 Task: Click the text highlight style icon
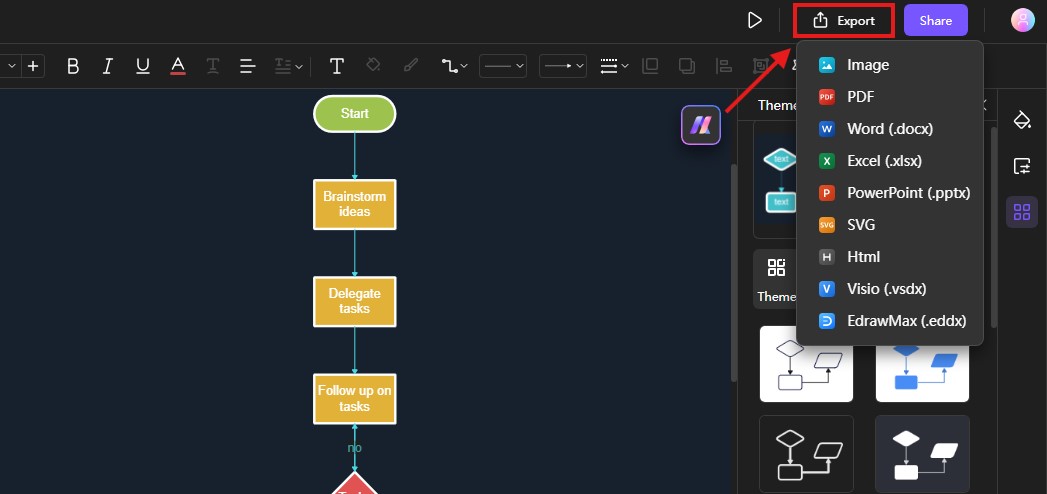pyautogui.click(x=212, y=66)
